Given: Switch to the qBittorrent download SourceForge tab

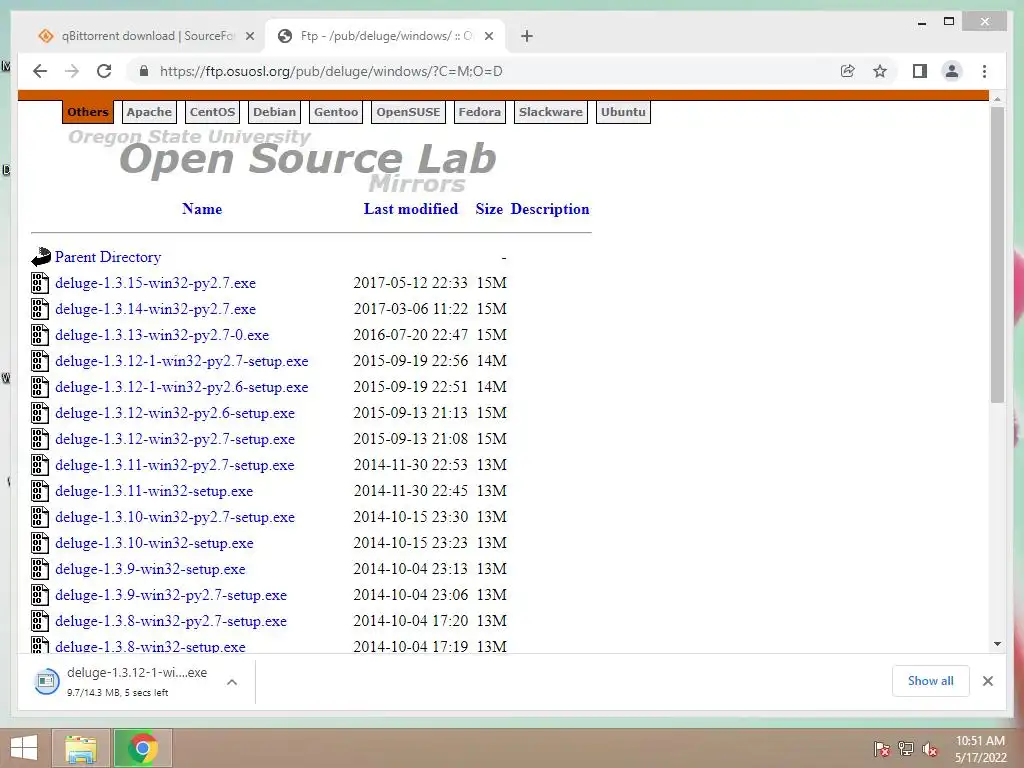Looking at the screenshot, I should (x=146, y=36).
